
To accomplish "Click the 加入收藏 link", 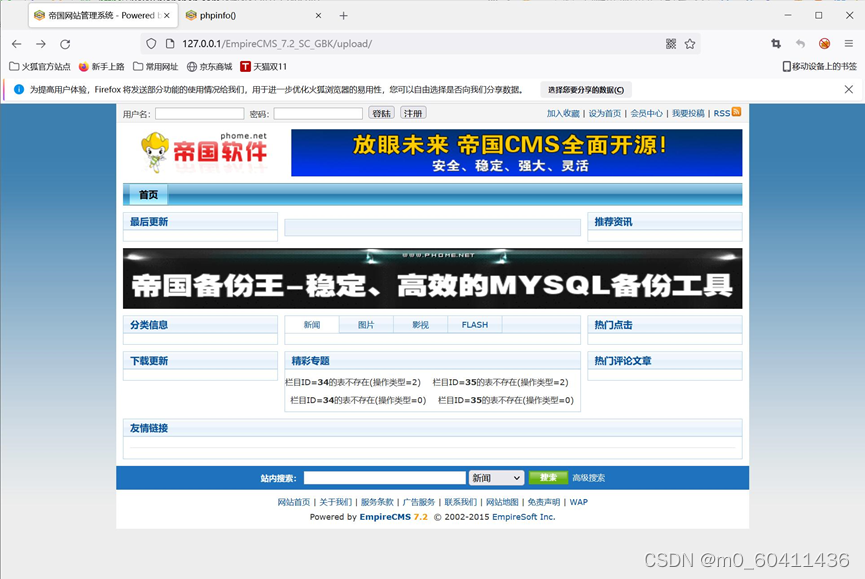I will (x=563, y=113).
